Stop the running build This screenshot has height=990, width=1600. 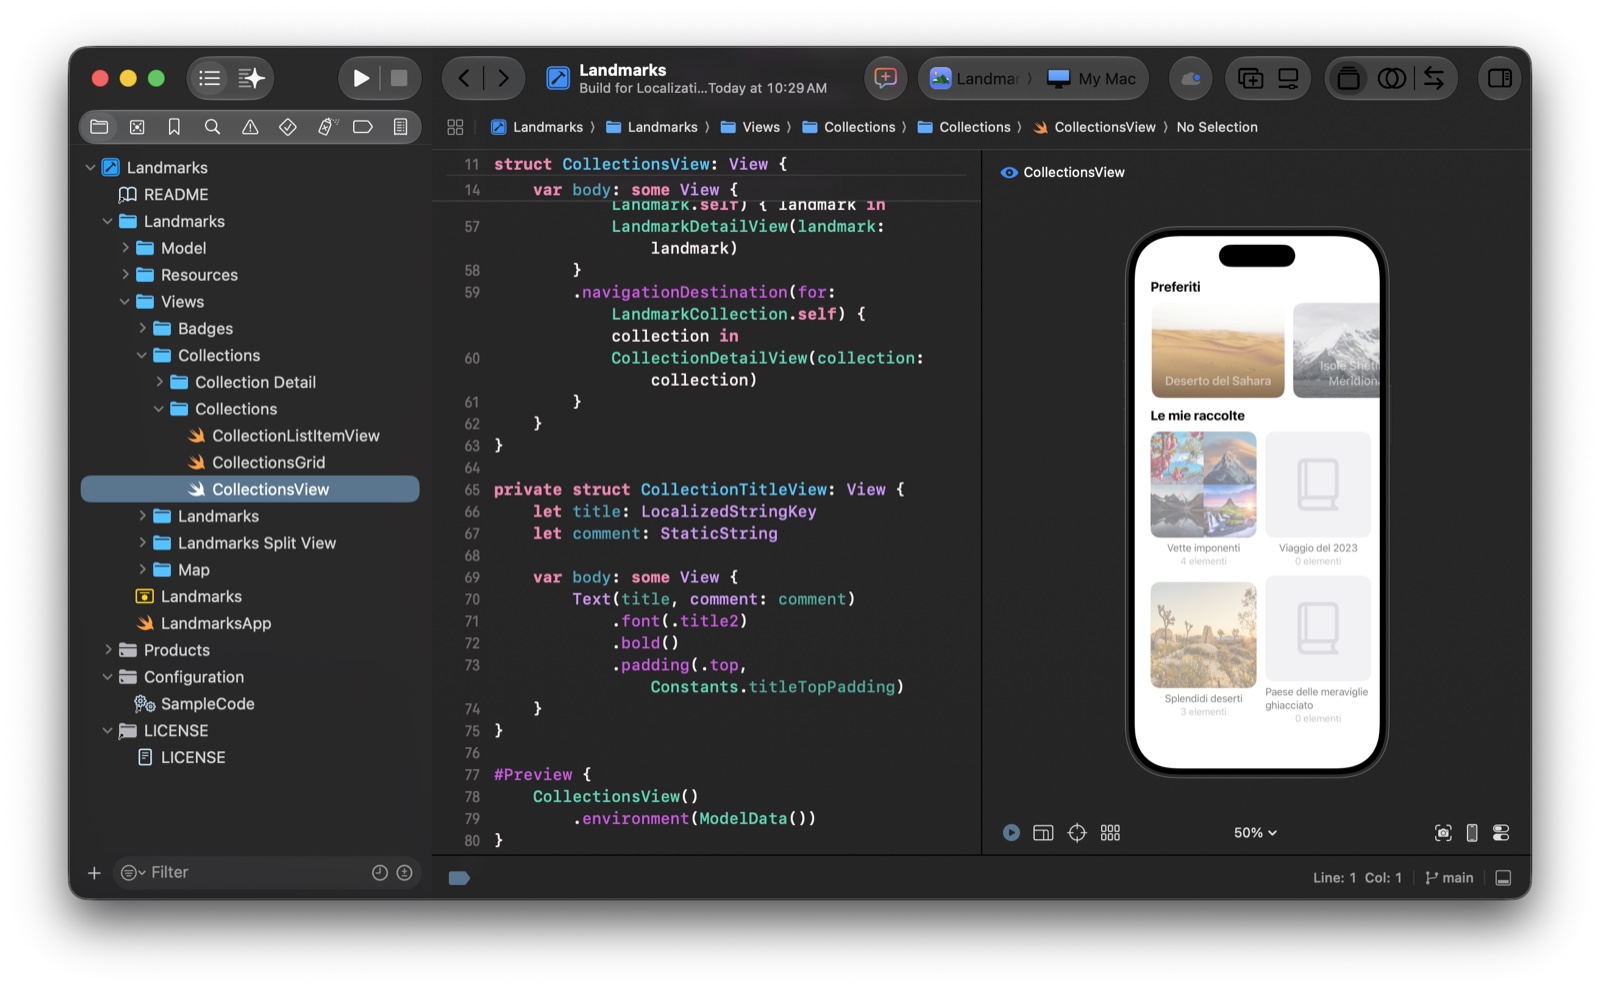point(399,78)
